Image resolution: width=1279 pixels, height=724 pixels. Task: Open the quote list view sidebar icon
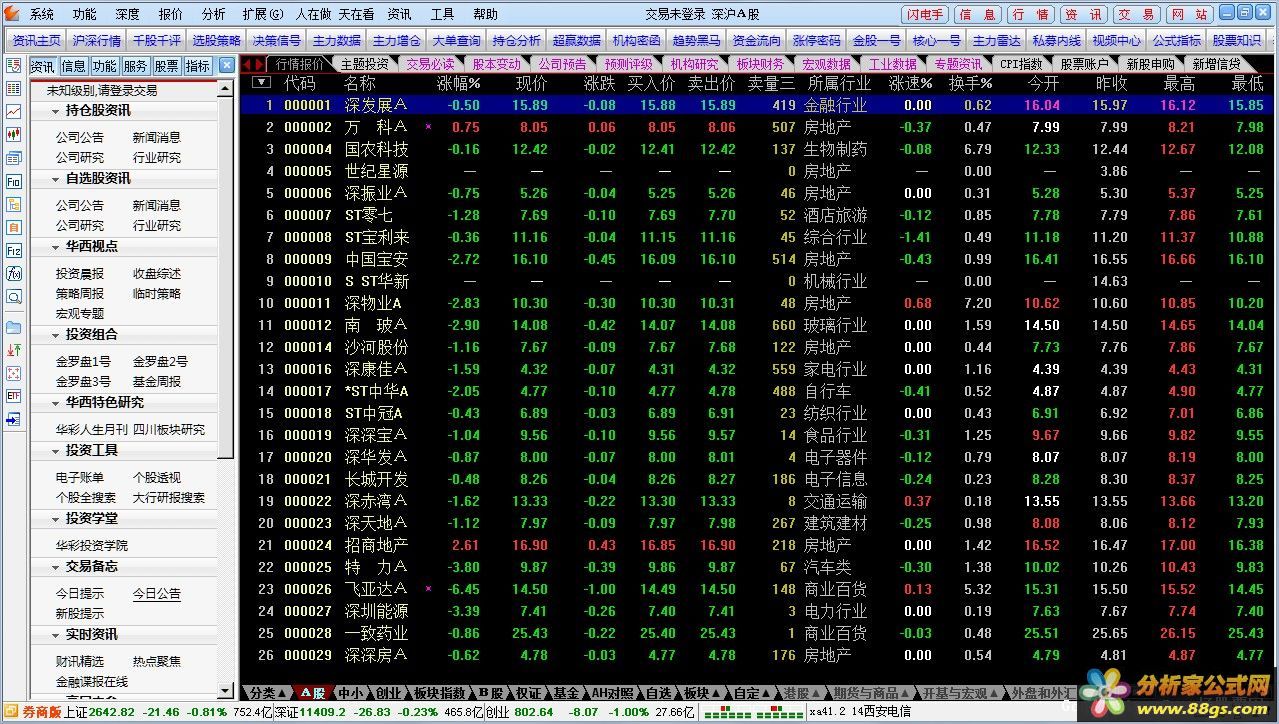coord(13,66)
